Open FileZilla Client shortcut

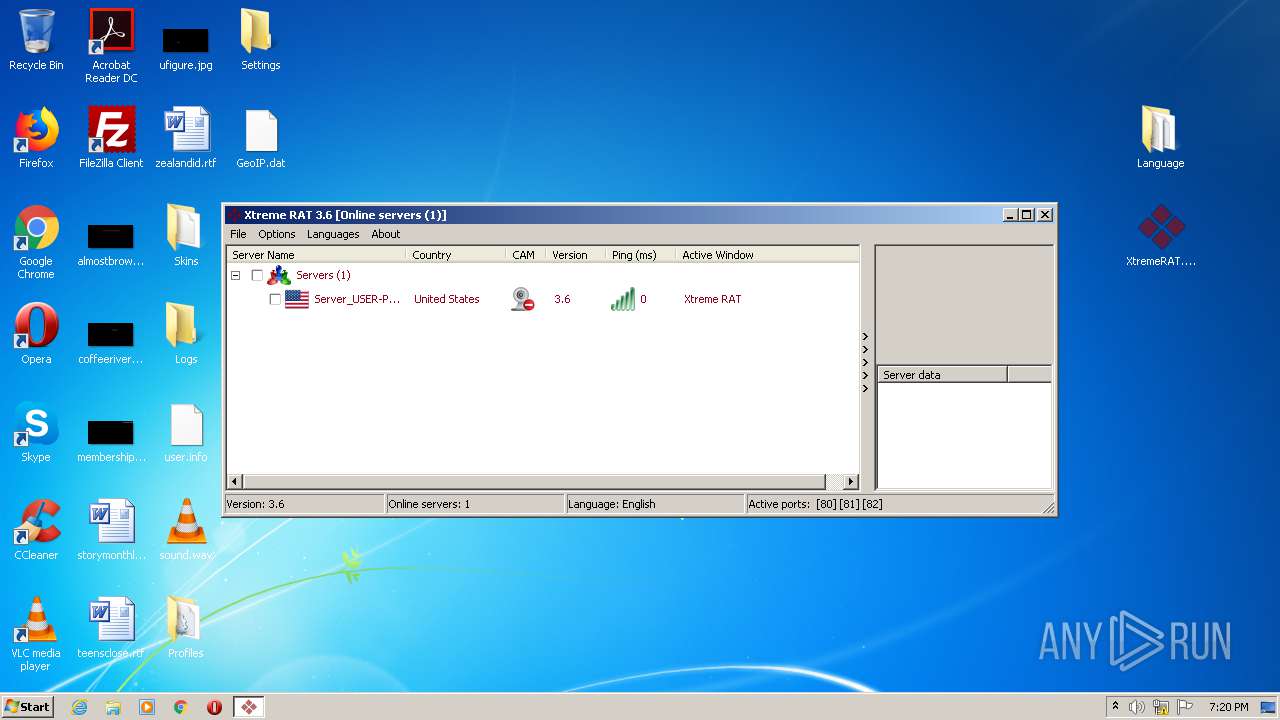click(x=111, y=138)
